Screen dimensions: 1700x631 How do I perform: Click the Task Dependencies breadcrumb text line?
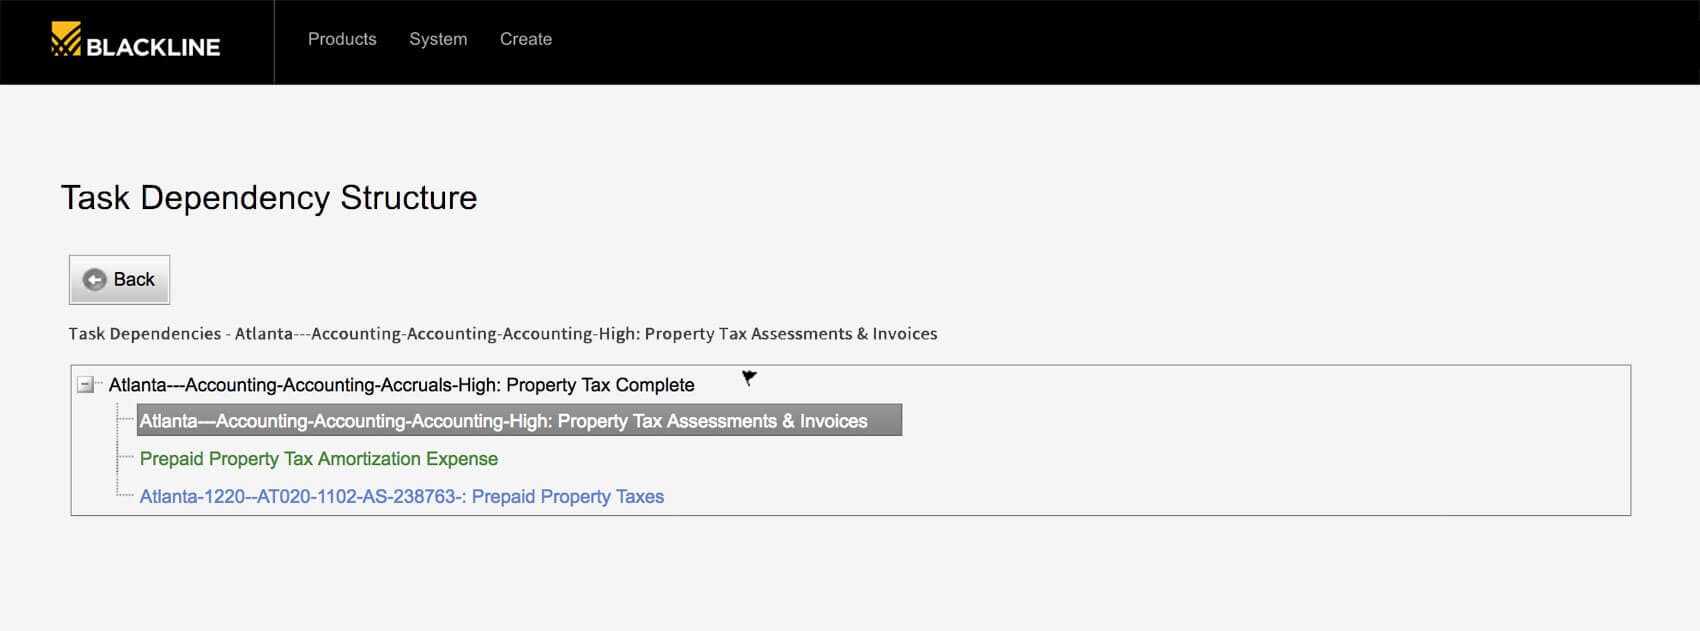(x=503, y=334)
